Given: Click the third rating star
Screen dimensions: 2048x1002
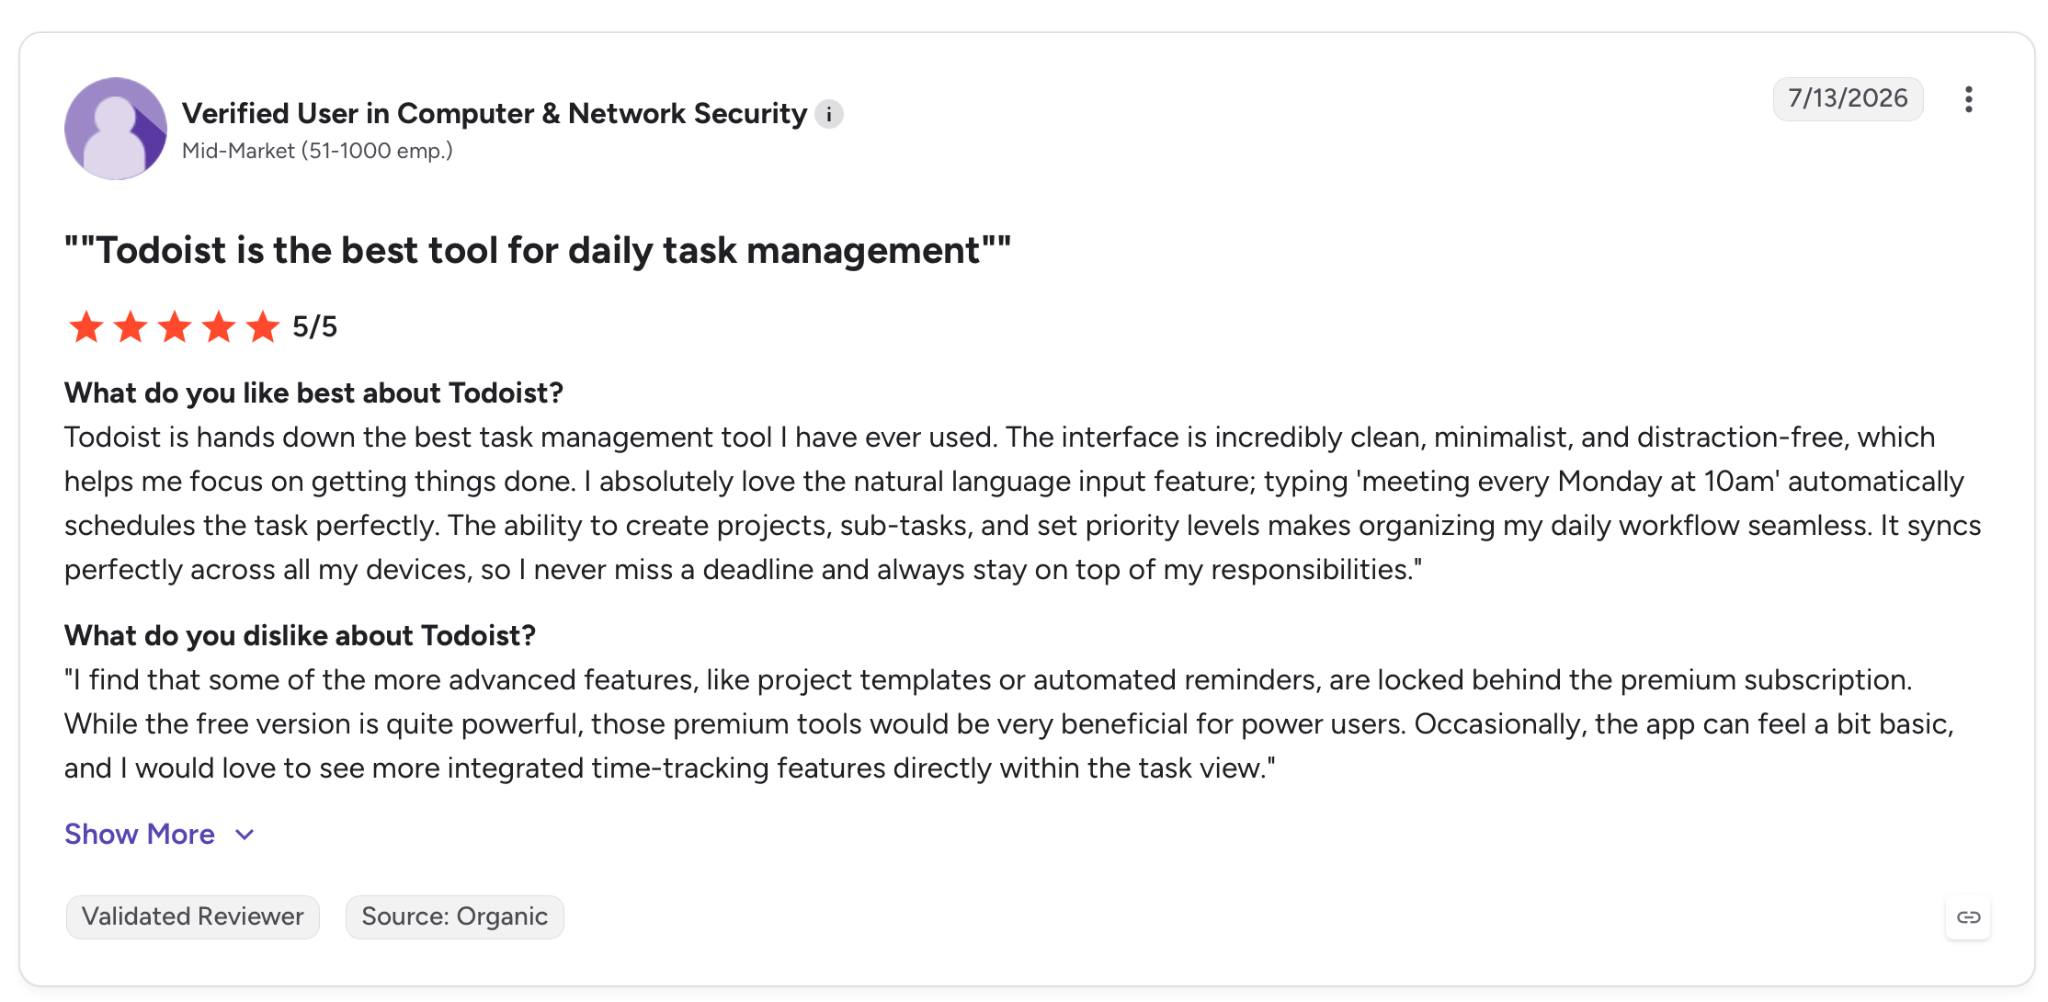Looking at the screenshot, I should coord(174,326).
